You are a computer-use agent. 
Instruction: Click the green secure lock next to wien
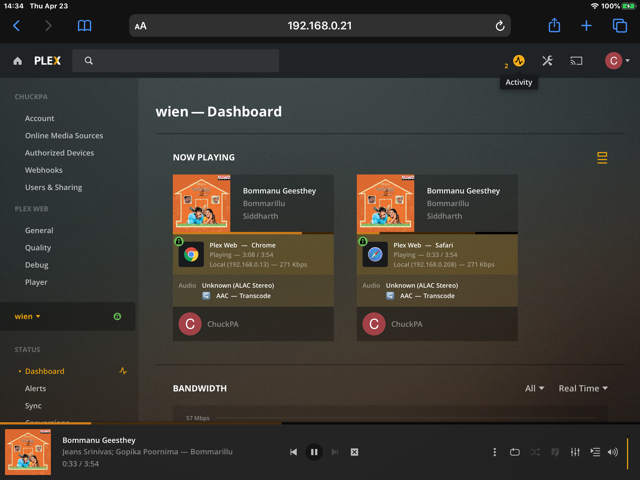(x=117, y=316)
